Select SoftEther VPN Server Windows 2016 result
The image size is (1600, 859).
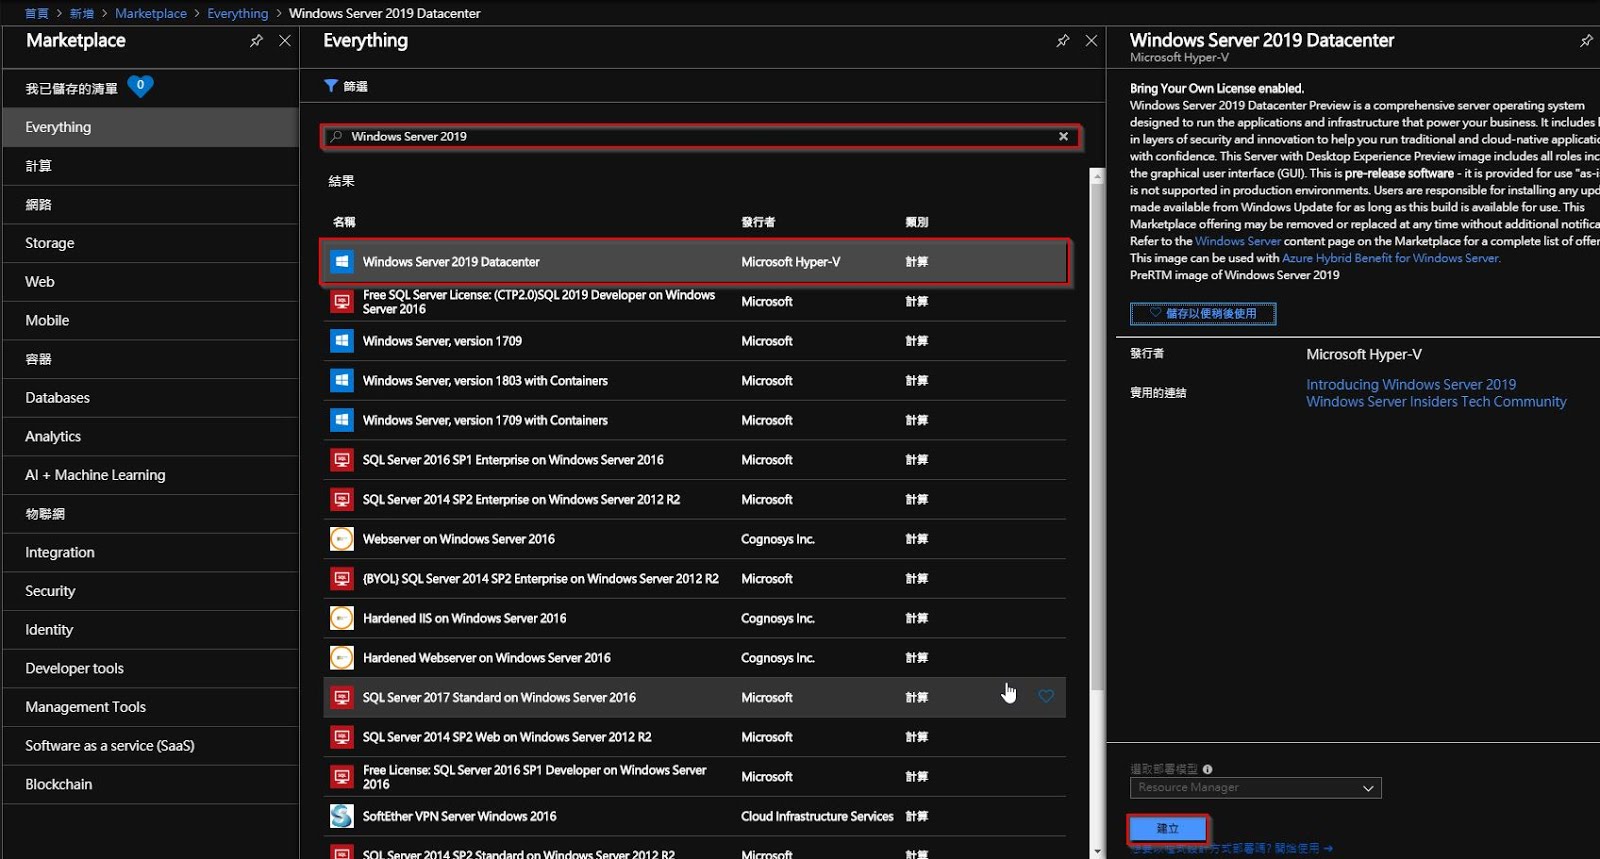tap(695, 816)
